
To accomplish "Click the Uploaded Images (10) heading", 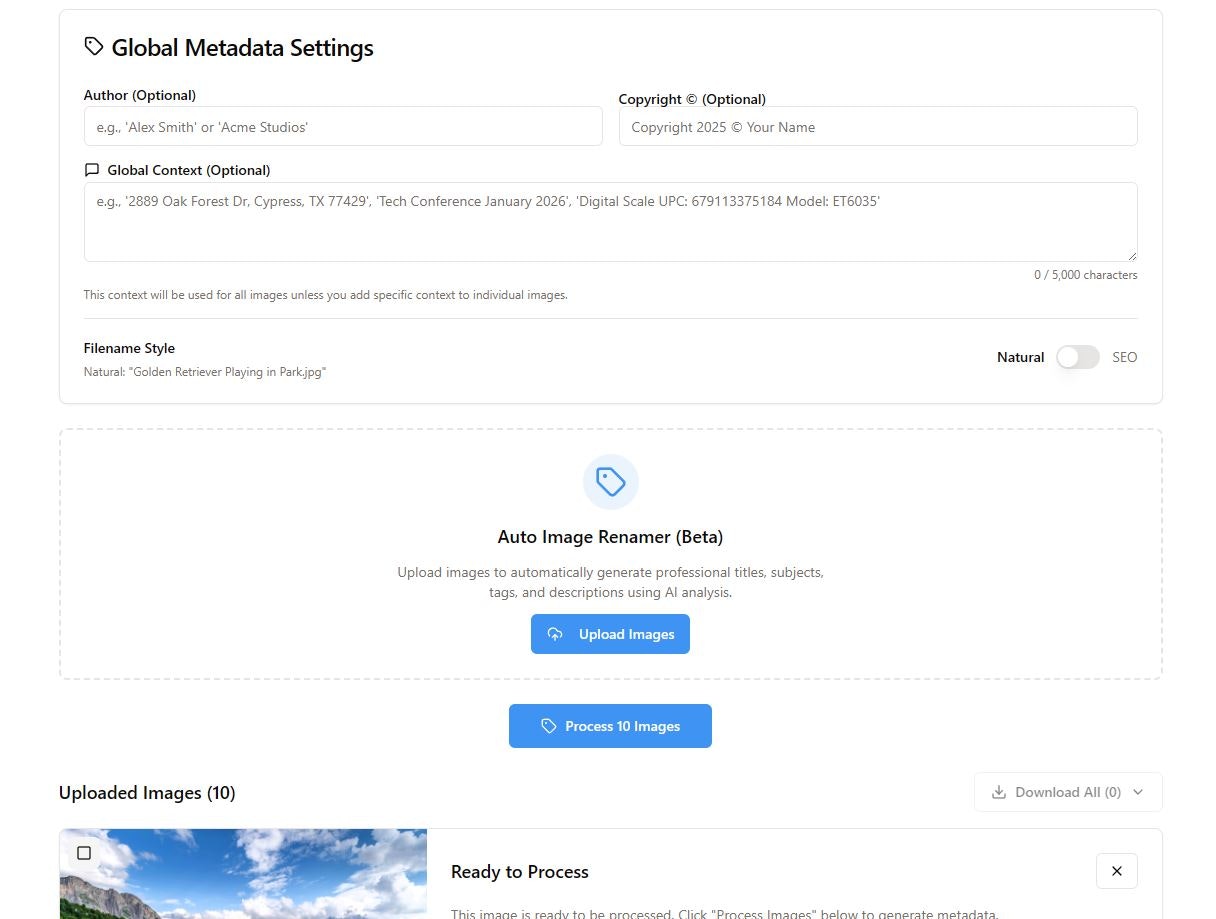I will pos(147,793).
